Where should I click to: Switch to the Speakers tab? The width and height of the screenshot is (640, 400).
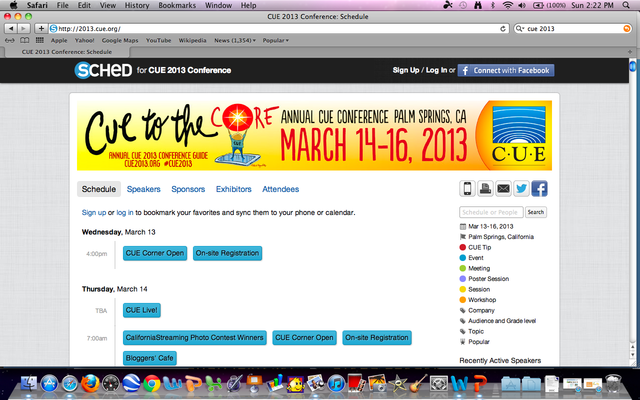143,189
